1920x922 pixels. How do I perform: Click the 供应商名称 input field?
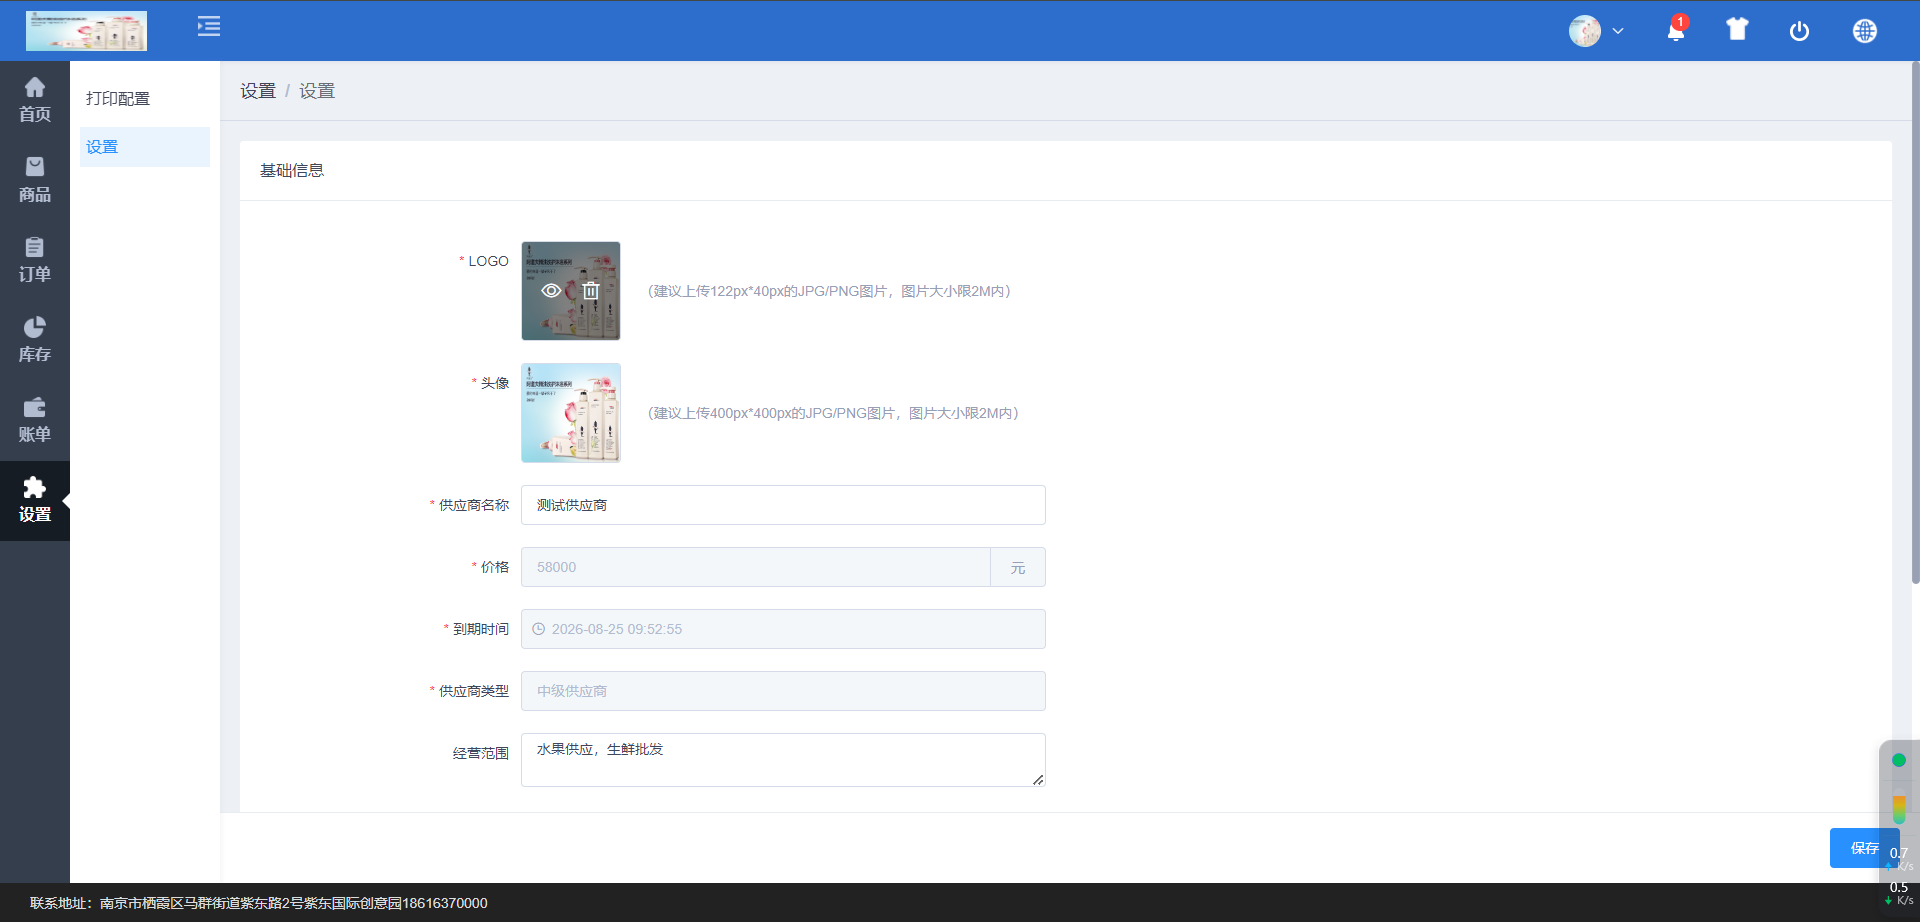click(x=782, y=505)
